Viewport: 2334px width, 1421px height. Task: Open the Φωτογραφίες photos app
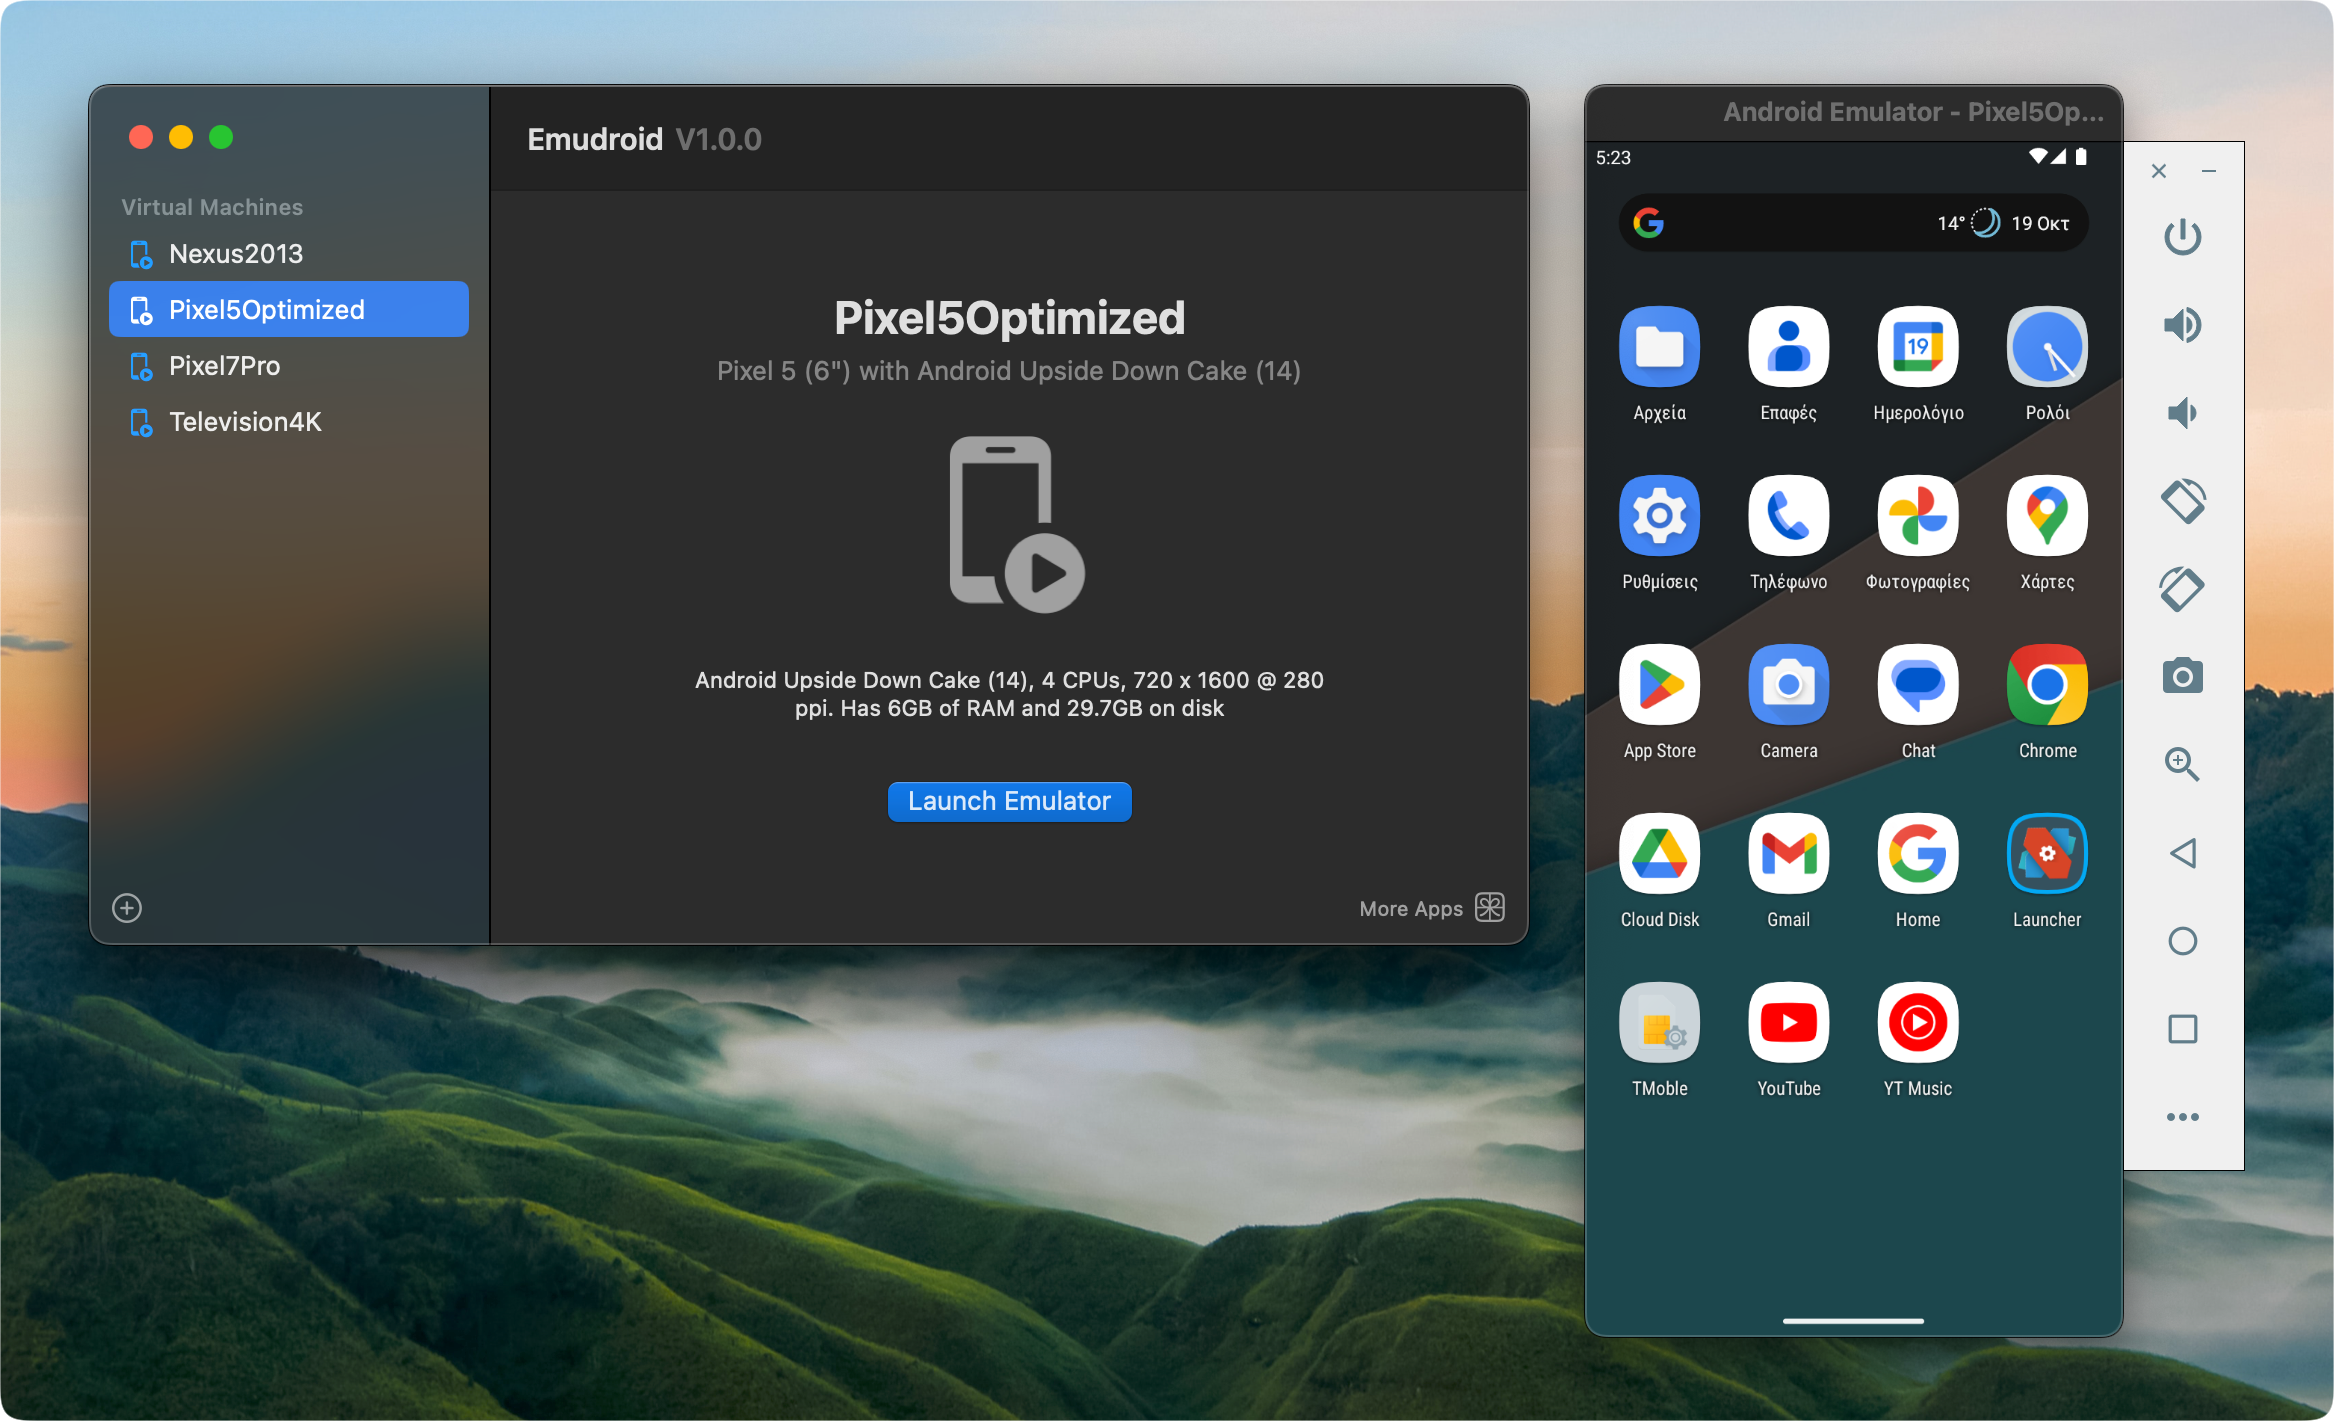[x=1918, y=533]
